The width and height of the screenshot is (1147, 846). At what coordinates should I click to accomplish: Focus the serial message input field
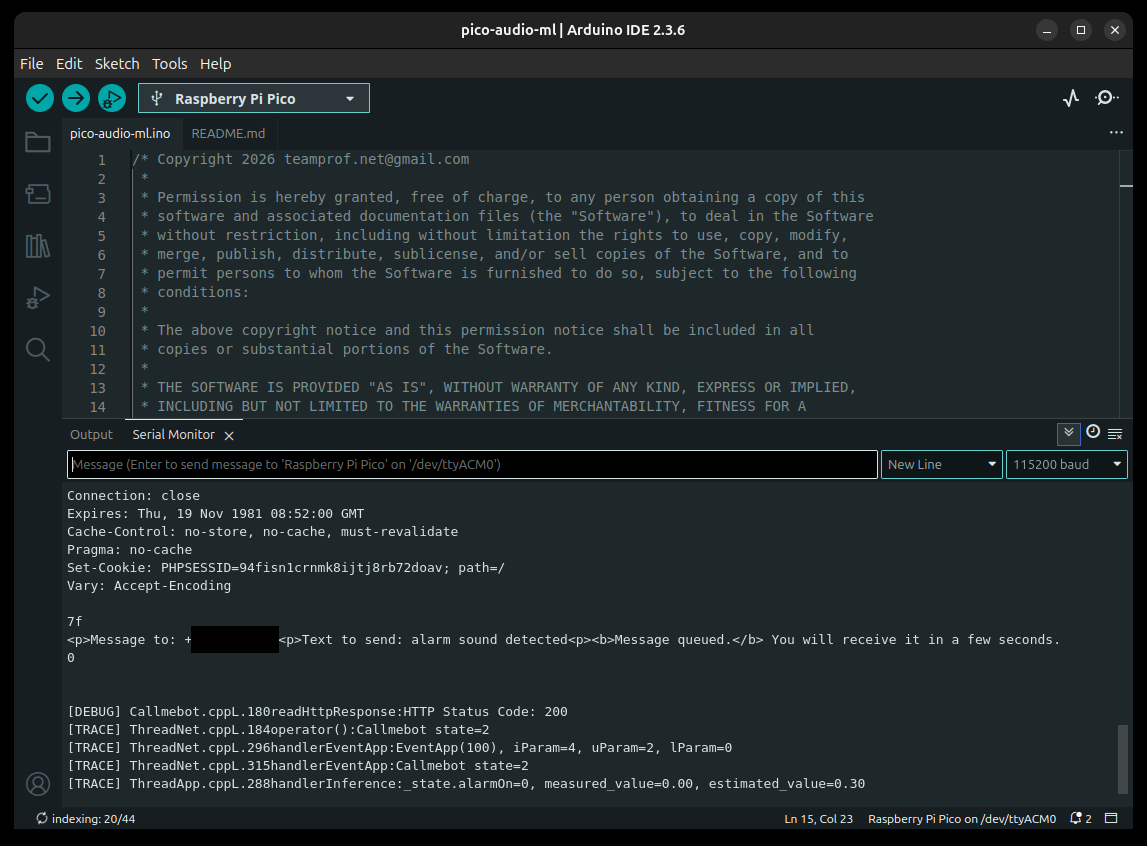click(473, 464)
